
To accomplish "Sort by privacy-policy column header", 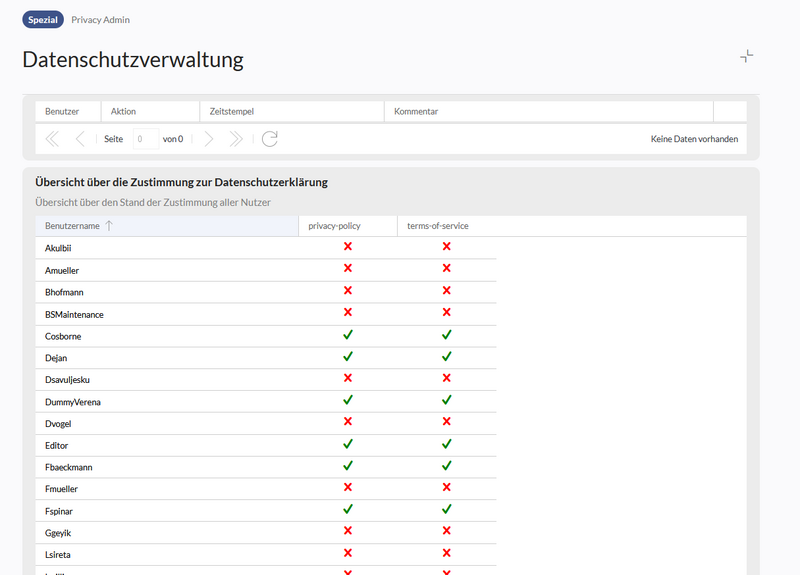I will point(334,226).
